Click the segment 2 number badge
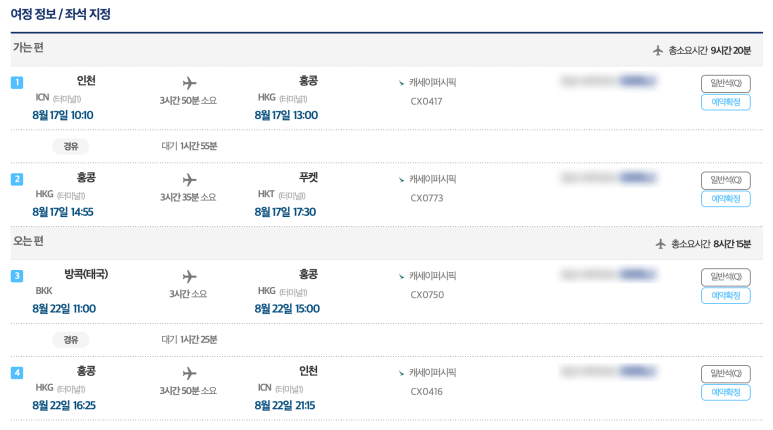 tap(17, 179)
